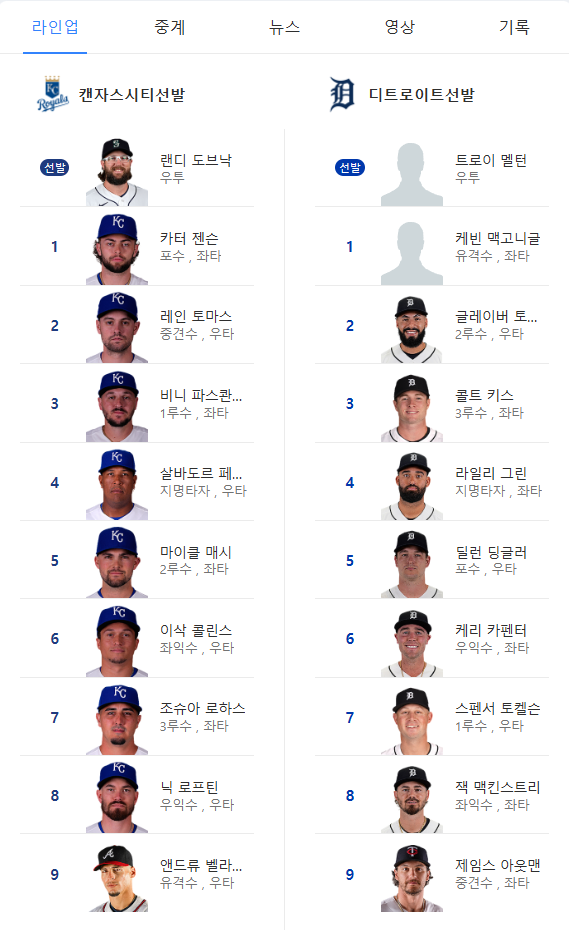This screenshot has height=941, width=569.
Task: Switch to the 중계 tab
Action: click(170, 27)
